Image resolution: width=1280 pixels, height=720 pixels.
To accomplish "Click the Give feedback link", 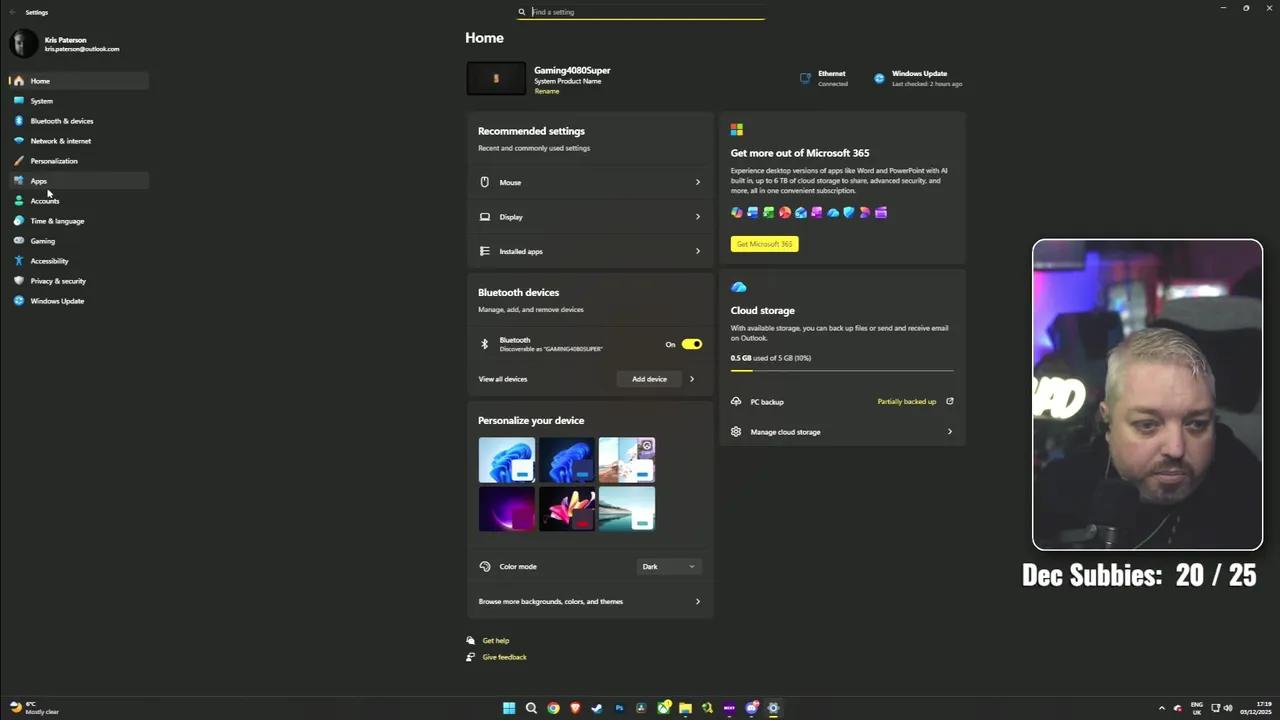I will (x=504, y=657).
